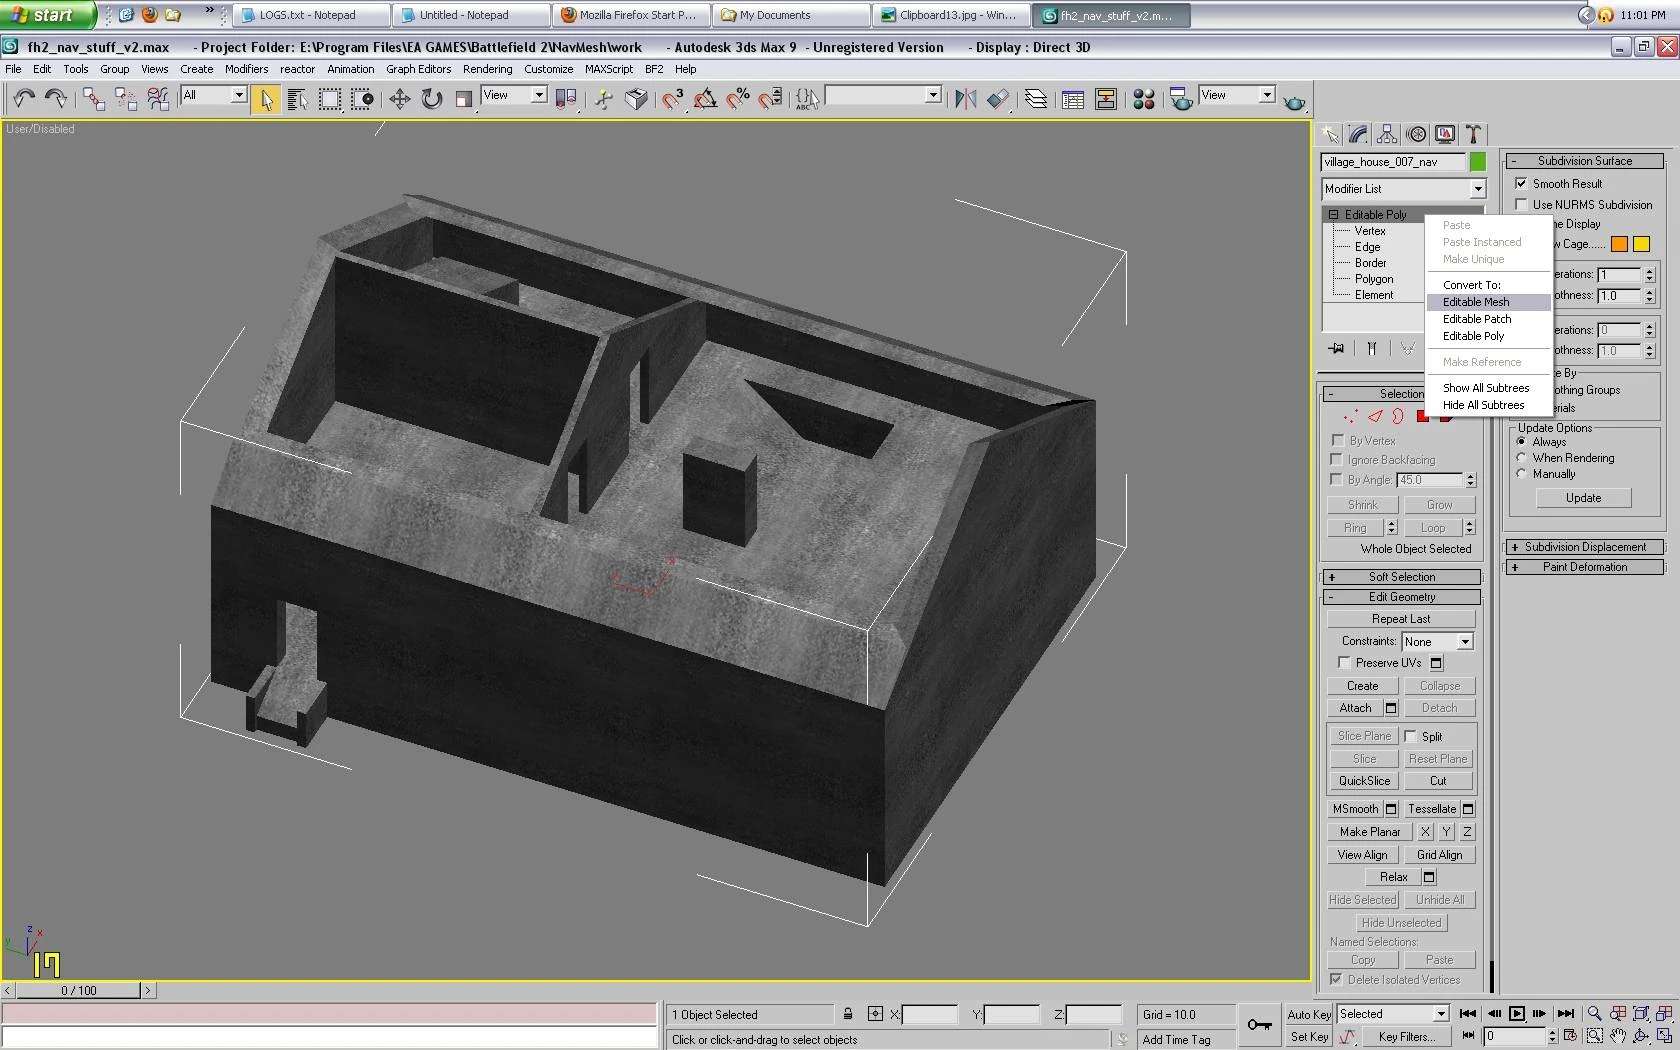This screenshot has width=1680, height=1050.
Task: Switch to the Hierarchy panel tab
Action: tap(1387, 134)
